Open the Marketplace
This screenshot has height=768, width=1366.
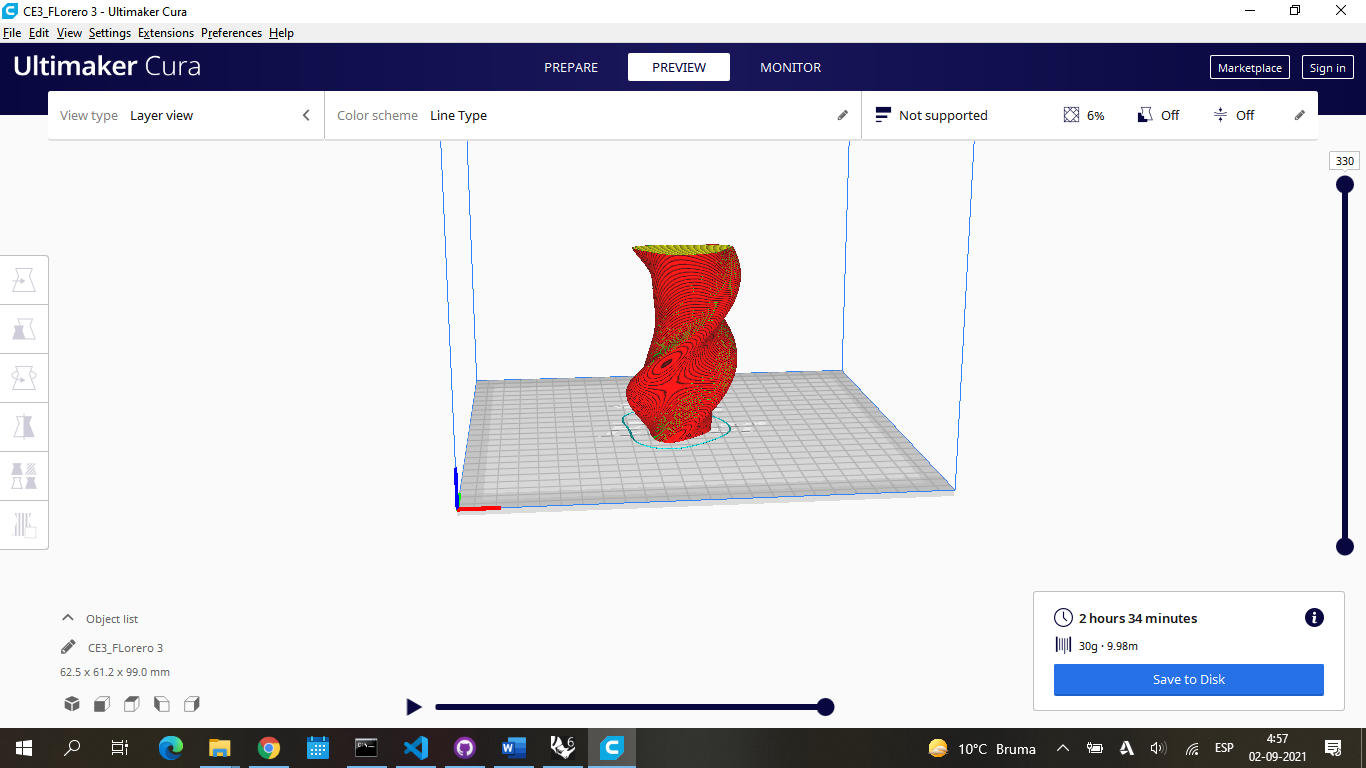click(x=1249, y=67)
